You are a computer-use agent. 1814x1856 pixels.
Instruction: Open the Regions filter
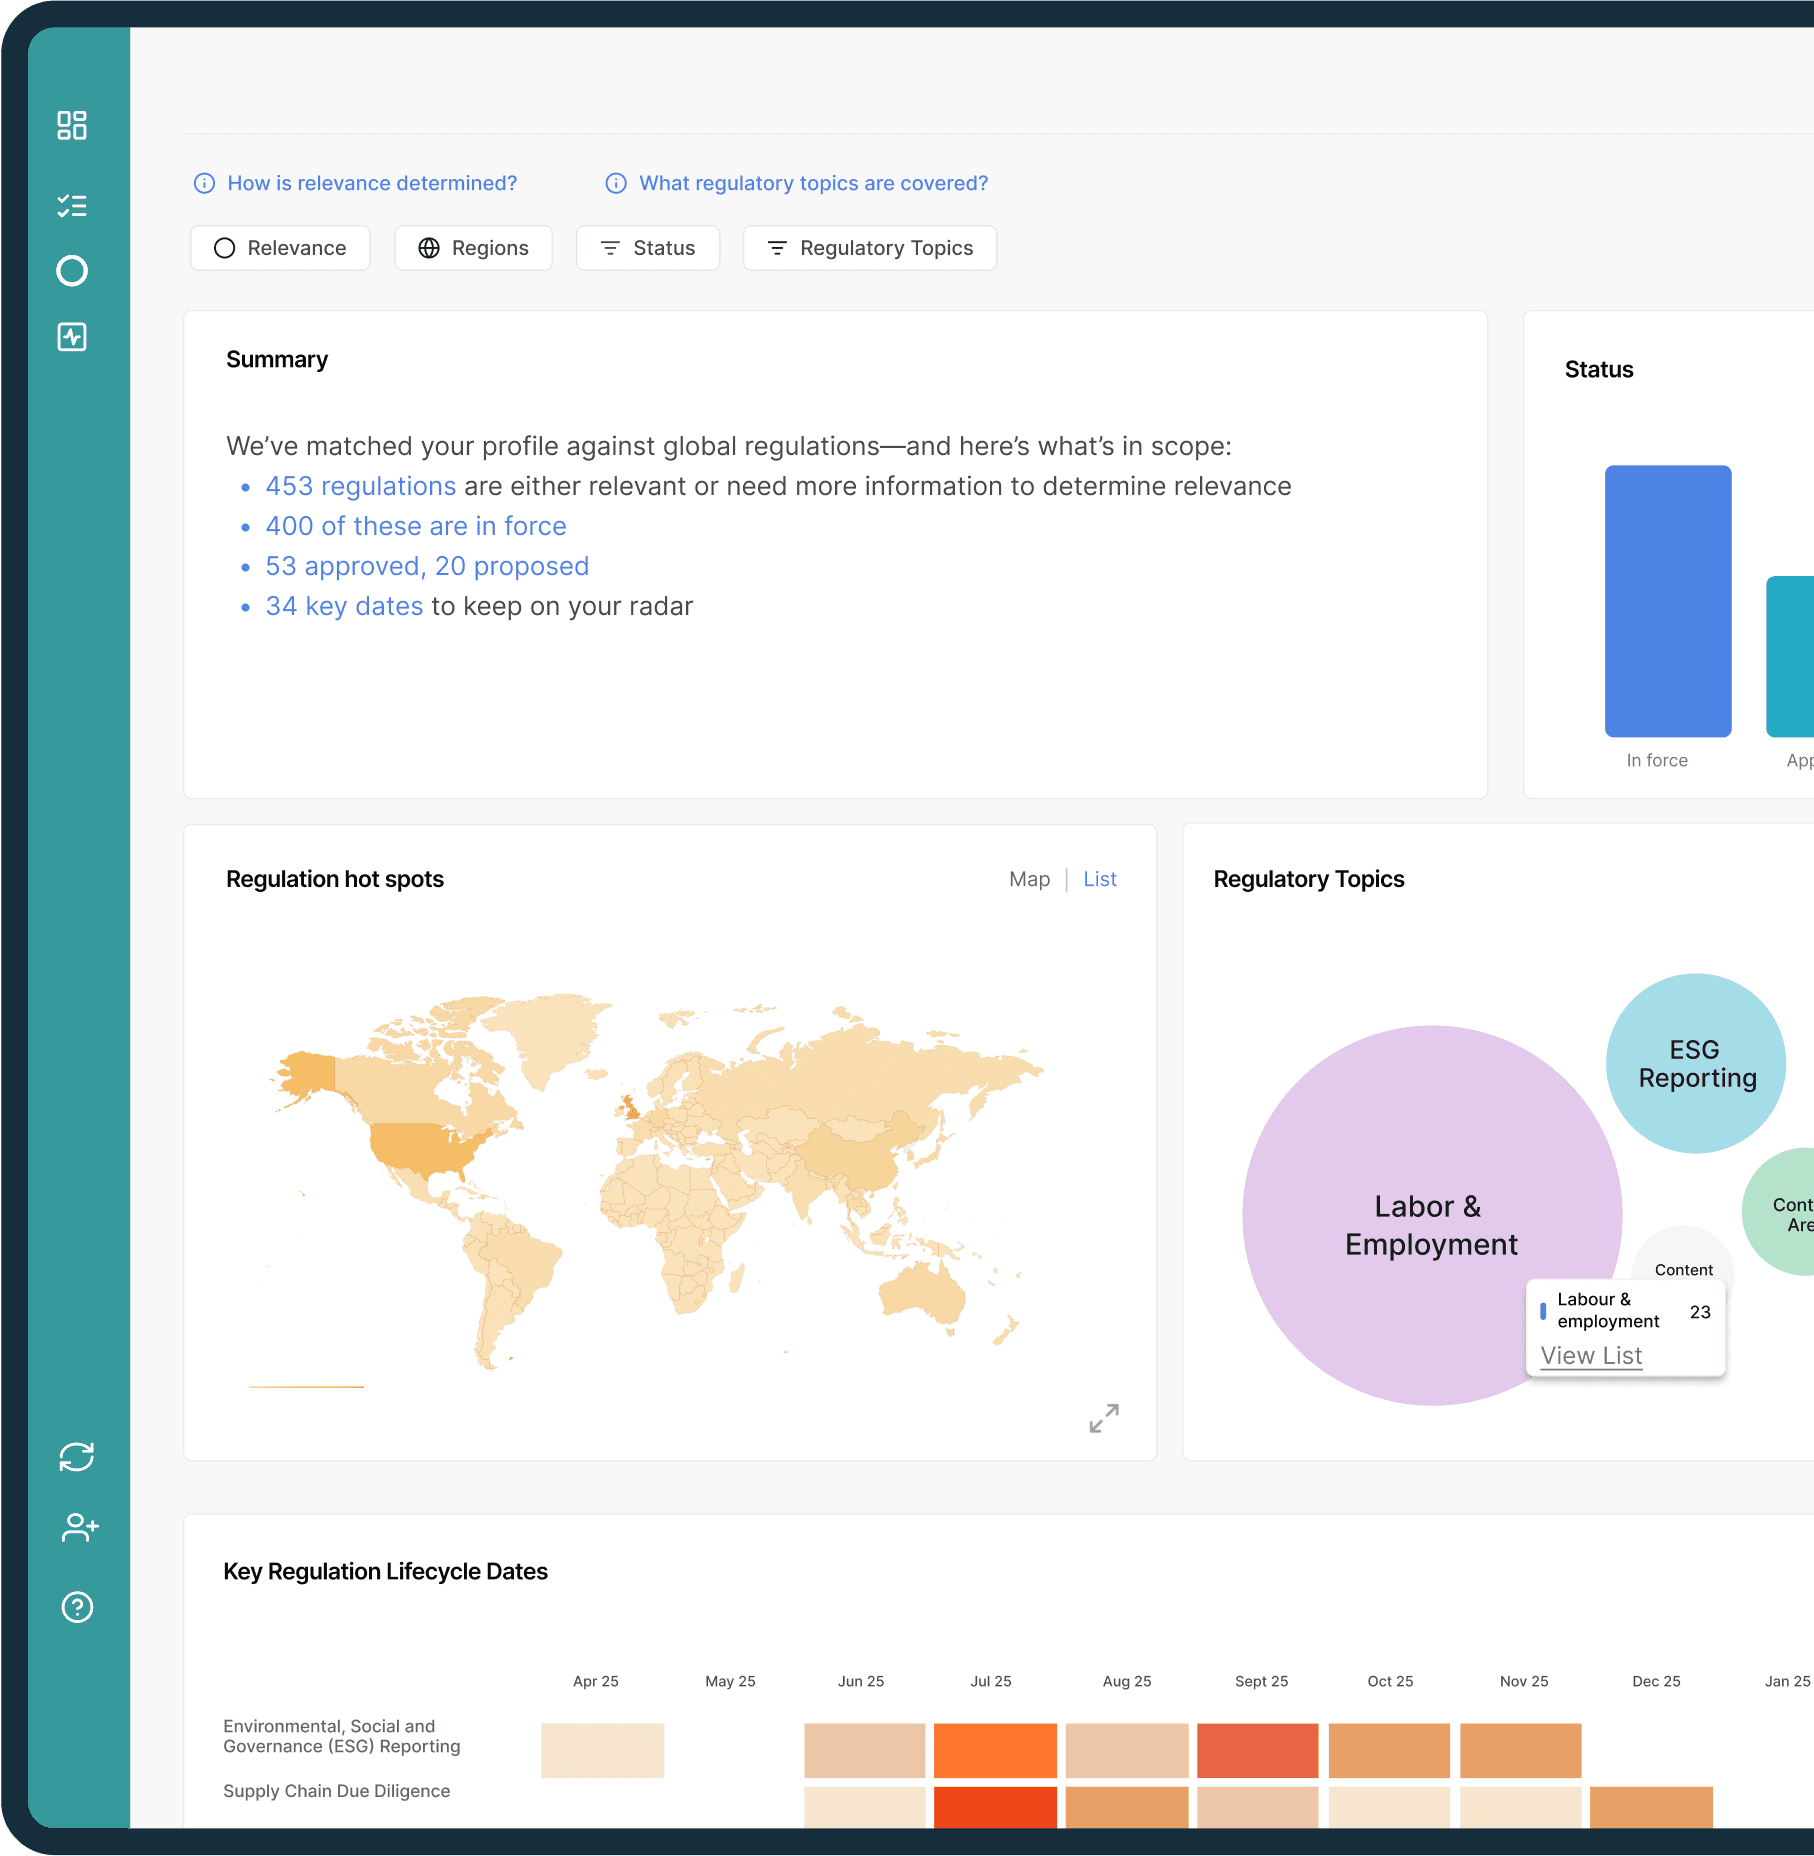pyautogui.click(x=473, y=248)
